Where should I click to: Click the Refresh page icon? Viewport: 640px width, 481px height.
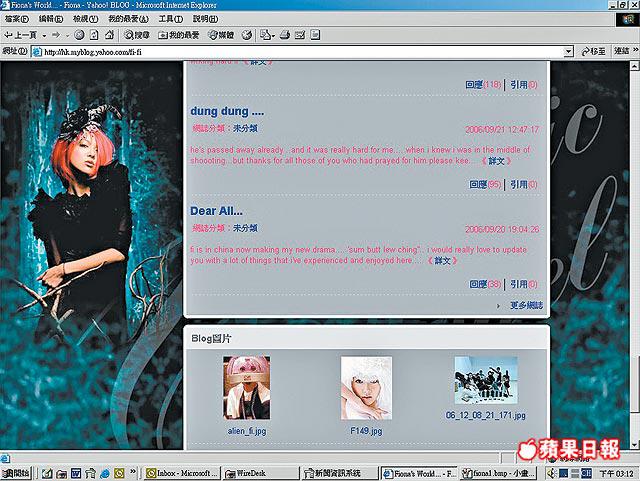pos(94,36)
